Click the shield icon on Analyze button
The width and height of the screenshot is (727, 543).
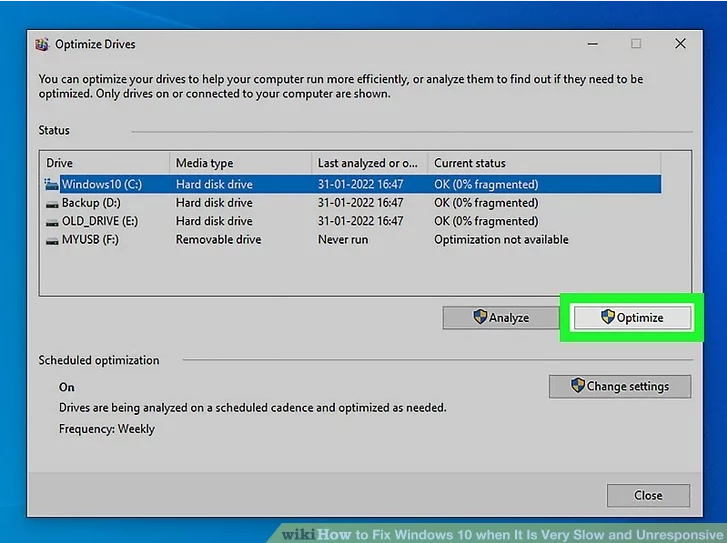pos(480,317)
